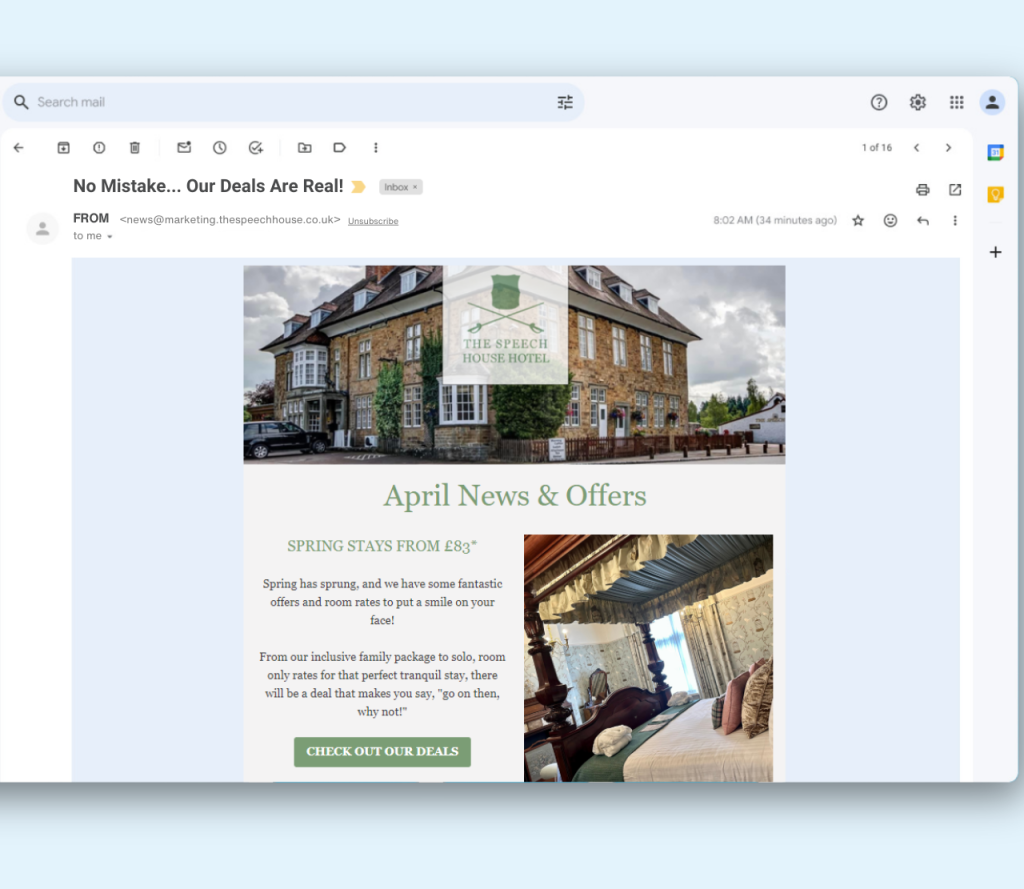Print the whole email
1024x889 pixels.
point(923,190)
